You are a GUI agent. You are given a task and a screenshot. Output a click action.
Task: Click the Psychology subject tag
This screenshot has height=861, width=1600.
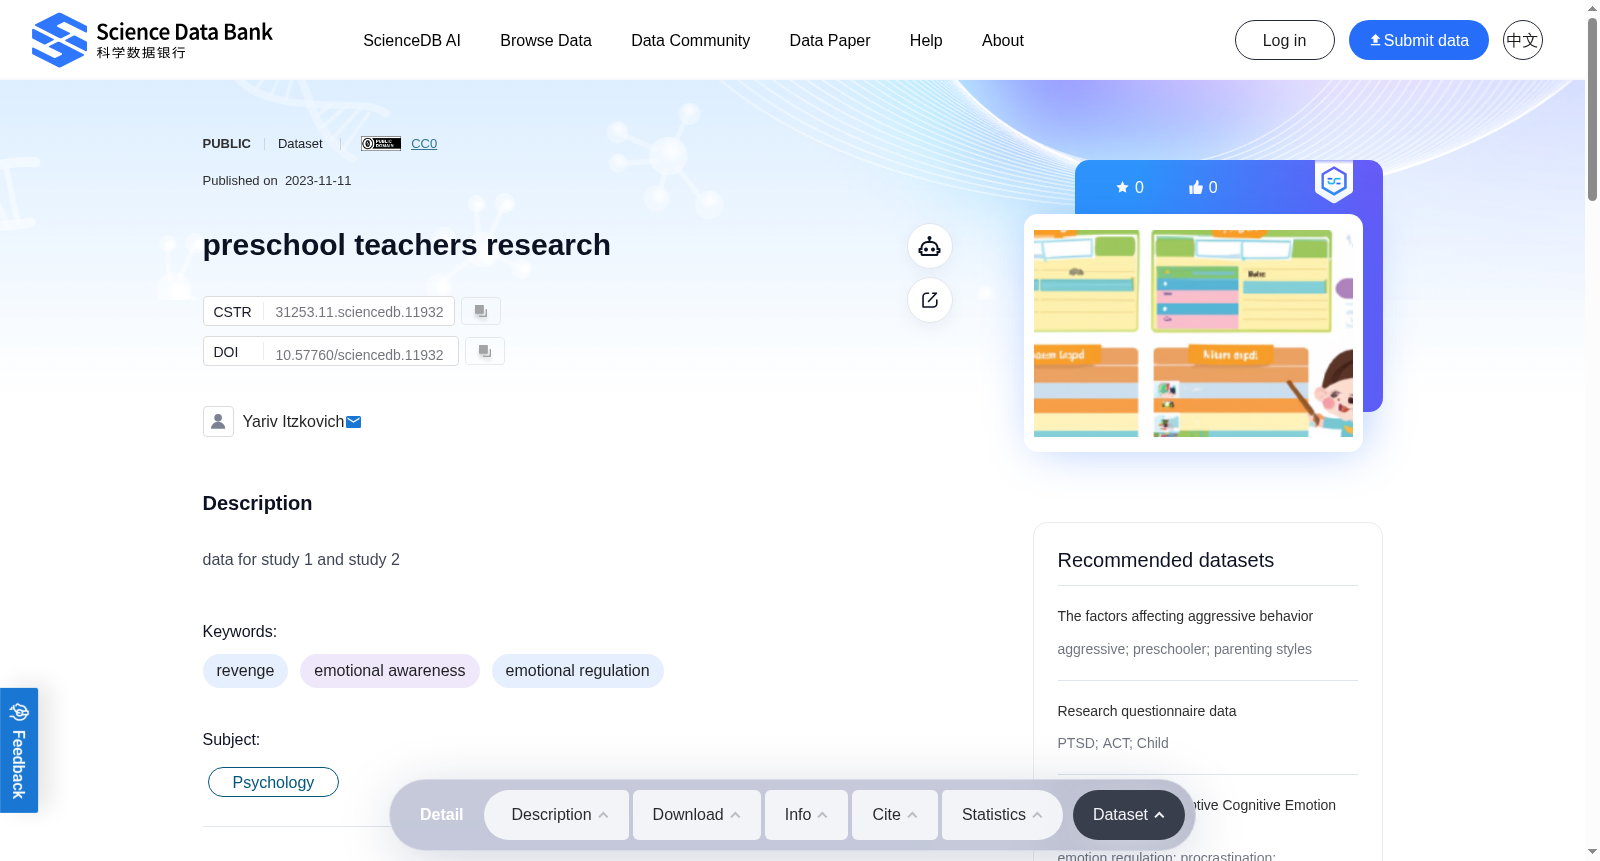273,782
